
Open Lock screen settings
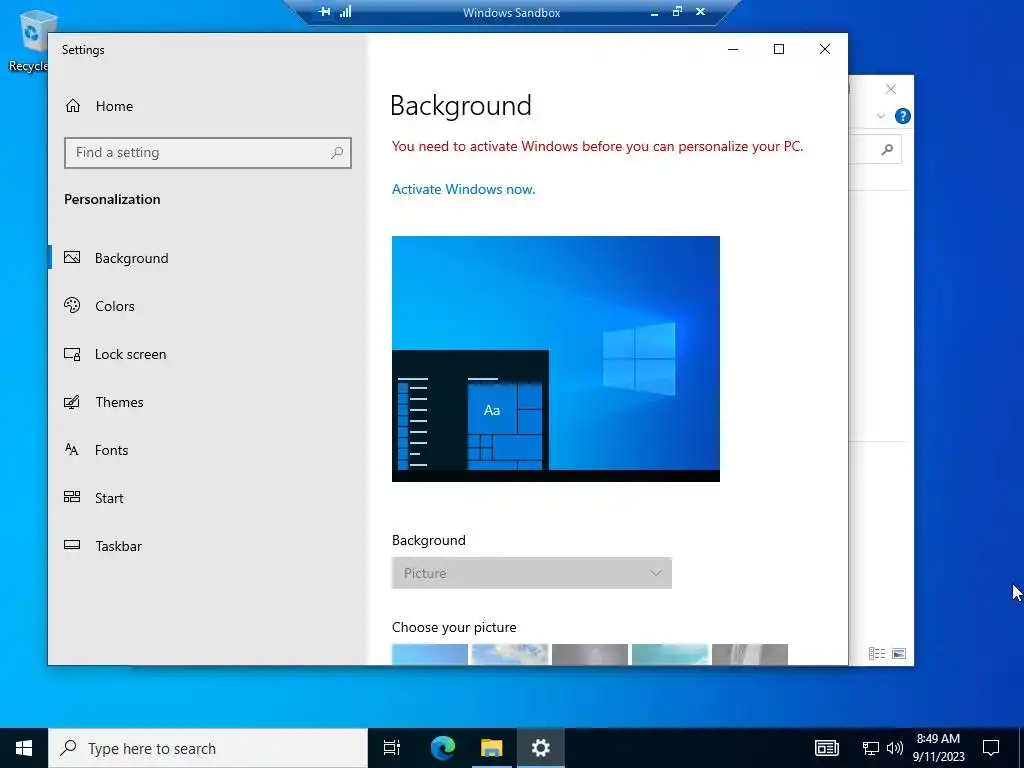[208, 354]
